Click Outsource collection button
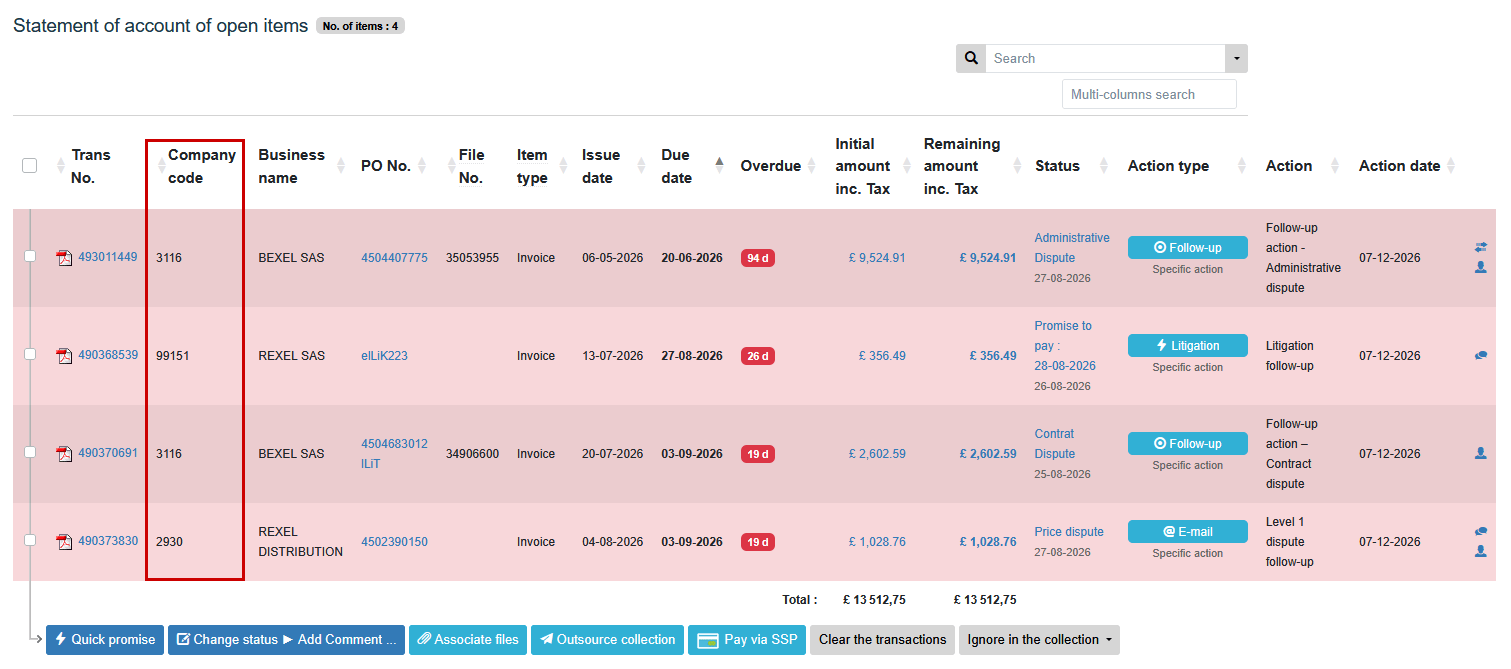Viewport: 1511px width, 669px height. click(x=607, y=640)
